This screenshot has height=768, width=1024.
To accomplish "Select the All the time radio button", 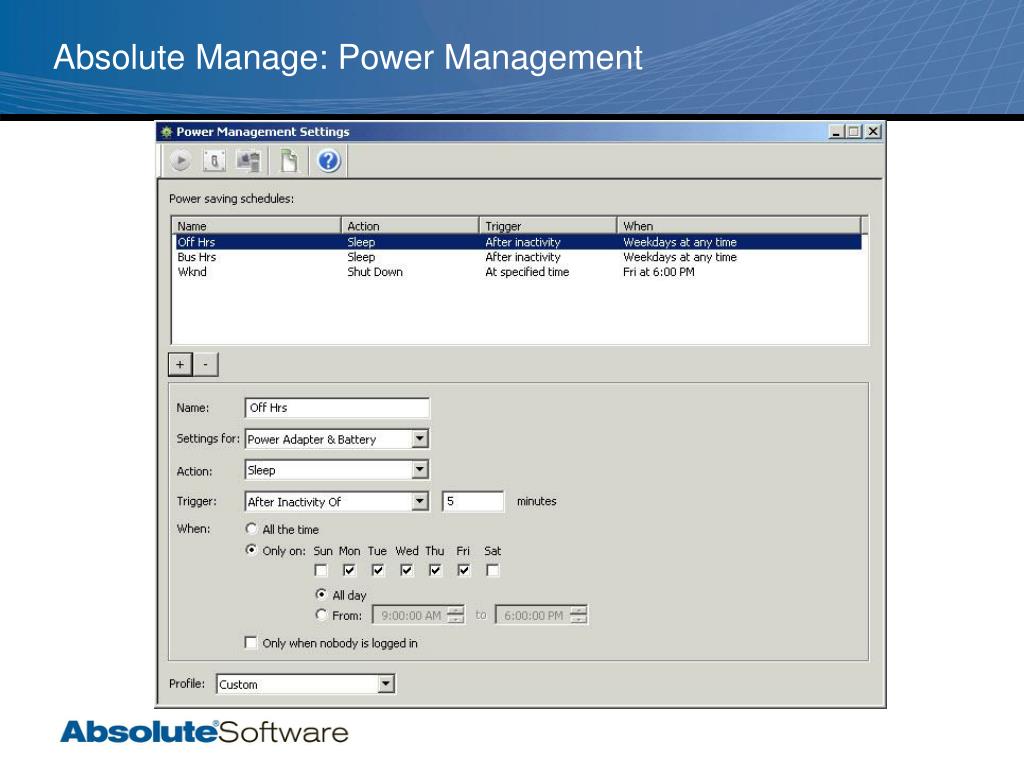I will [x=251, y=528].
